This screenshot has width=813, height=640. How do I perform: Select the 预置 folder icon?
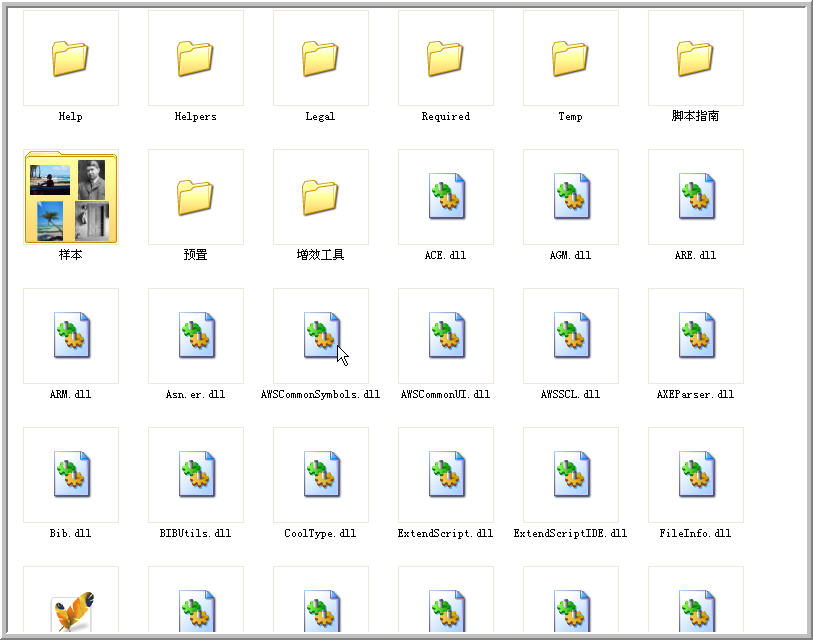coord(195,198)
